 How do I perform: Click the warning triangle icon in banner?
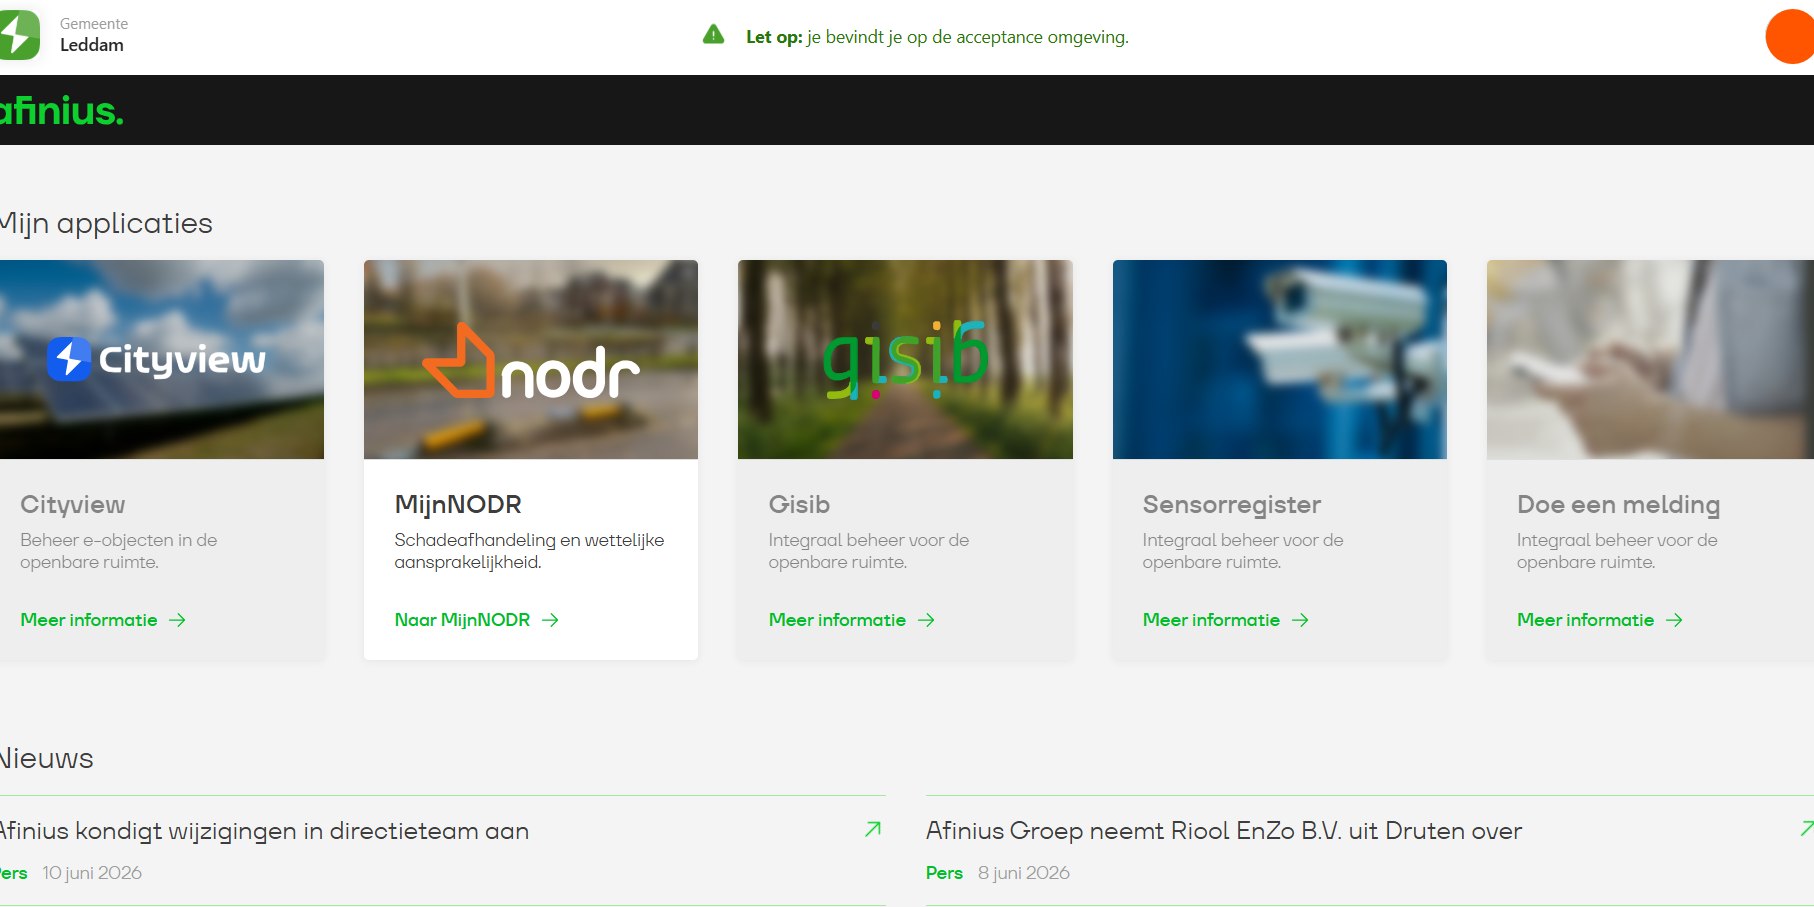coord(713,35)
